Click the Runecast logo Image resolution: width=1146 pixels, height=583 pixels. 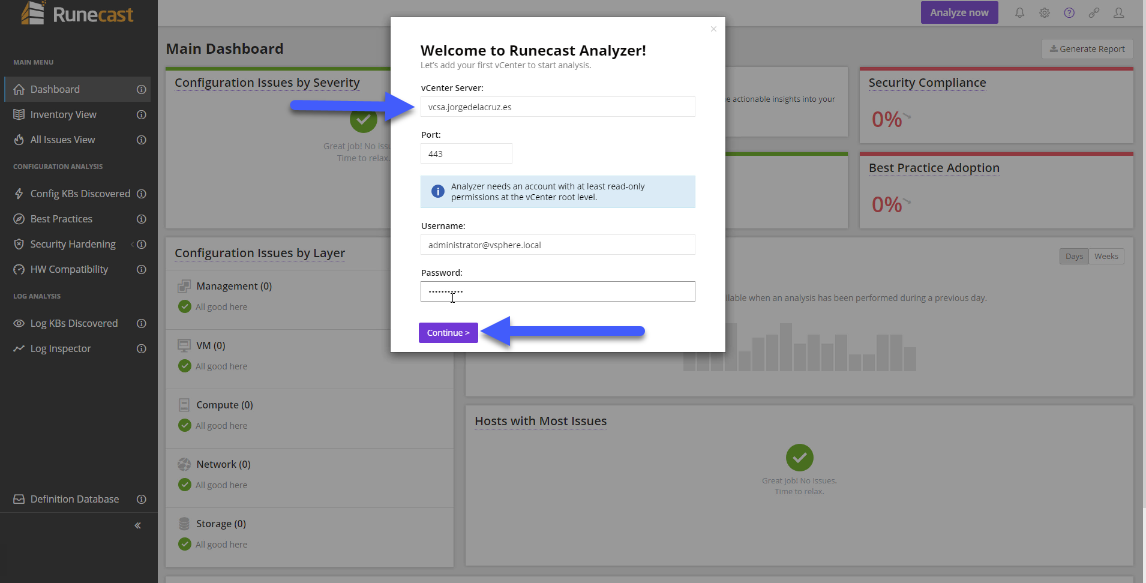pyautogui.click(x=77, y=12)
